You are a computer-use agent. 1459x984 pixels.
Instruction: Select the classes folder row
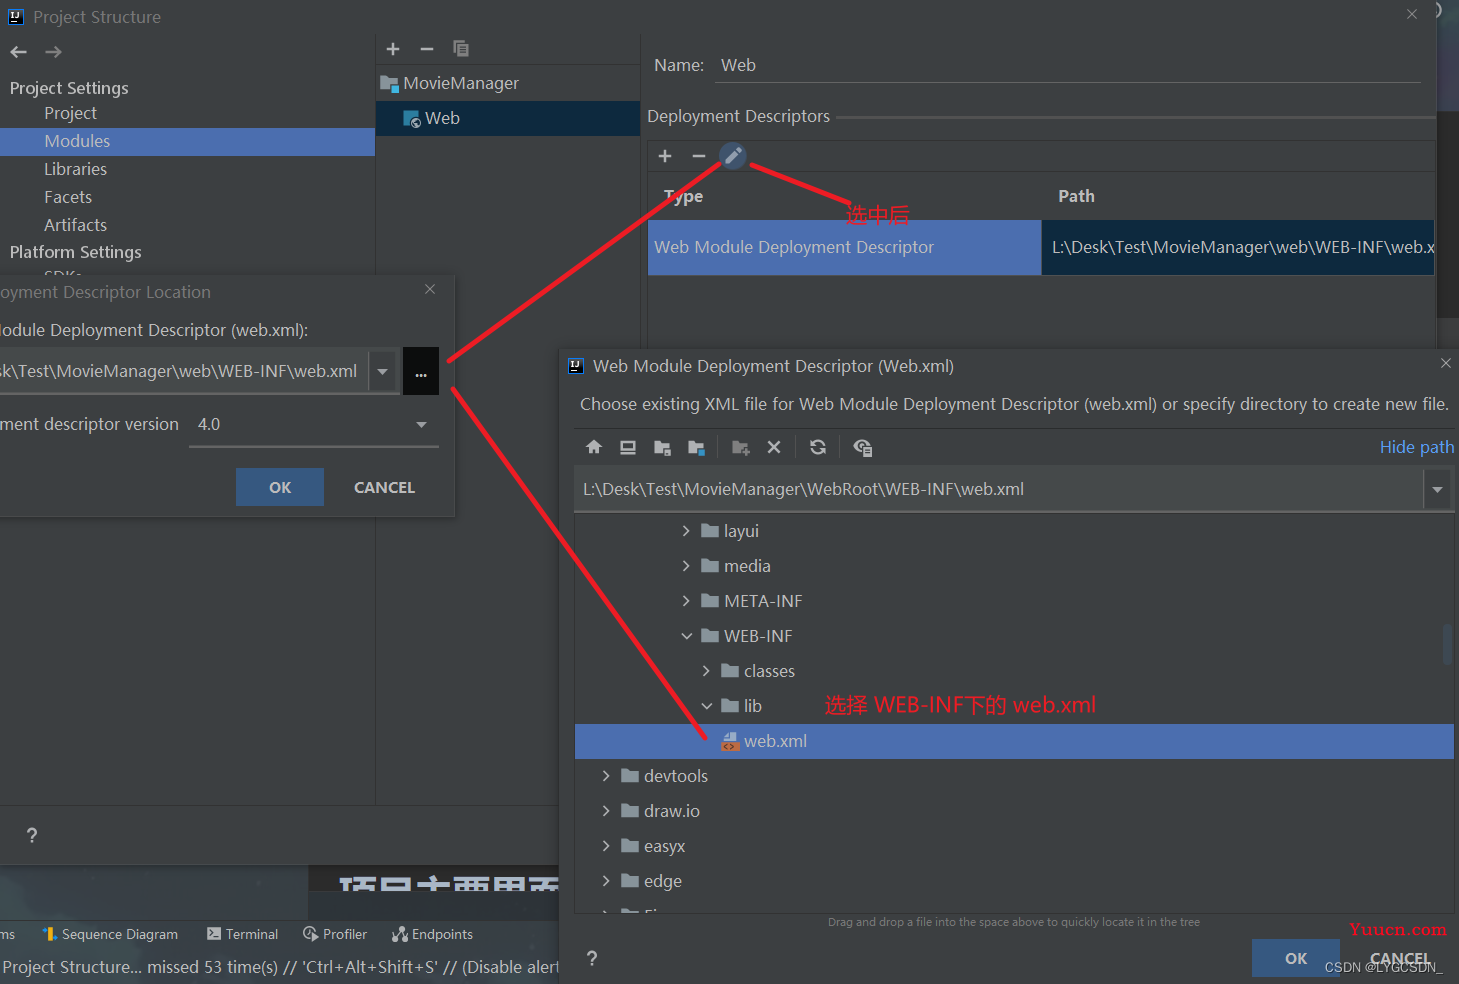1014,671
